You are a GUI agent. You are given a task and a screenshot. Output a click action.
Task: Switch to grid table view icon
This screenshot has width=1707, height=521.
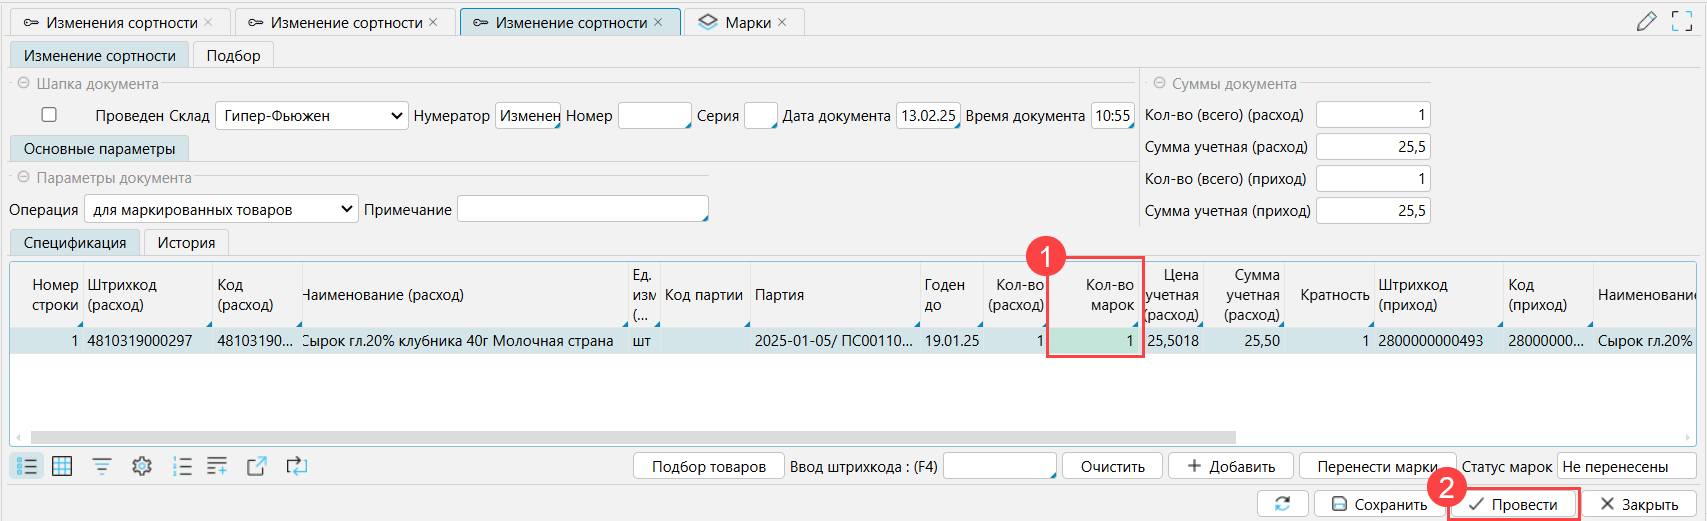point(62,466)
